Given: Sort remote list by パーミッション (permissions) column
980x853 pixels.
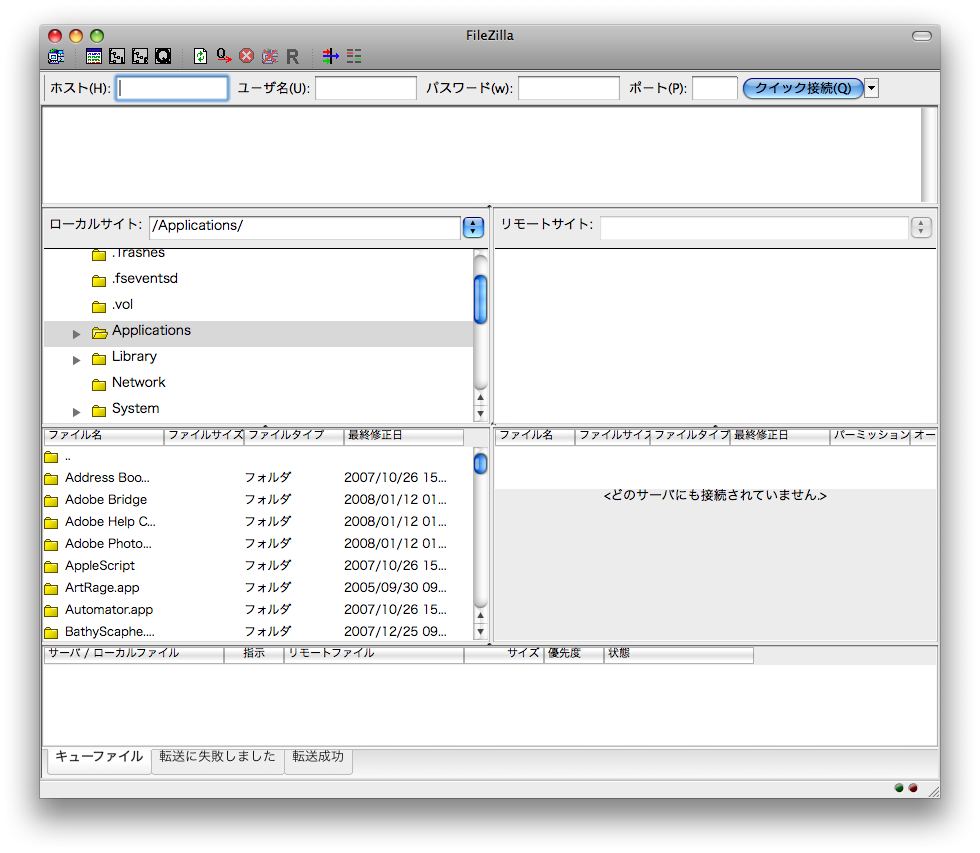Looking at the screenshot, I should [869, 436].
